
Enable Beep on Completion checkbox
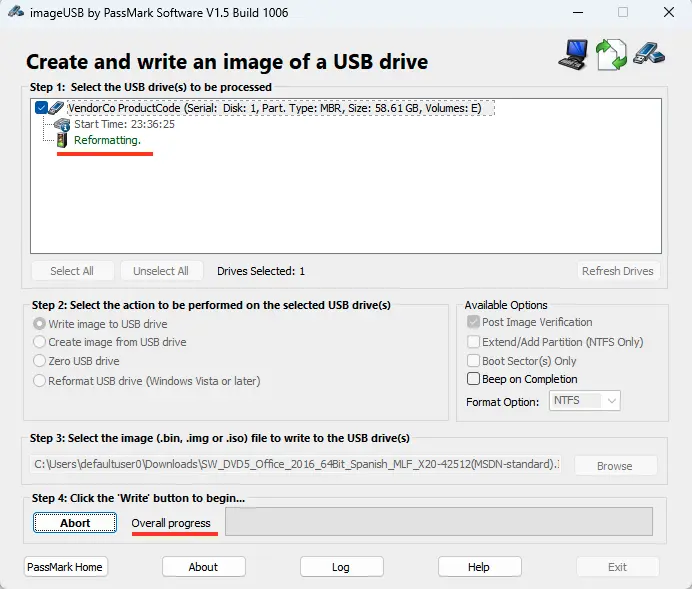tap(473, 379)
